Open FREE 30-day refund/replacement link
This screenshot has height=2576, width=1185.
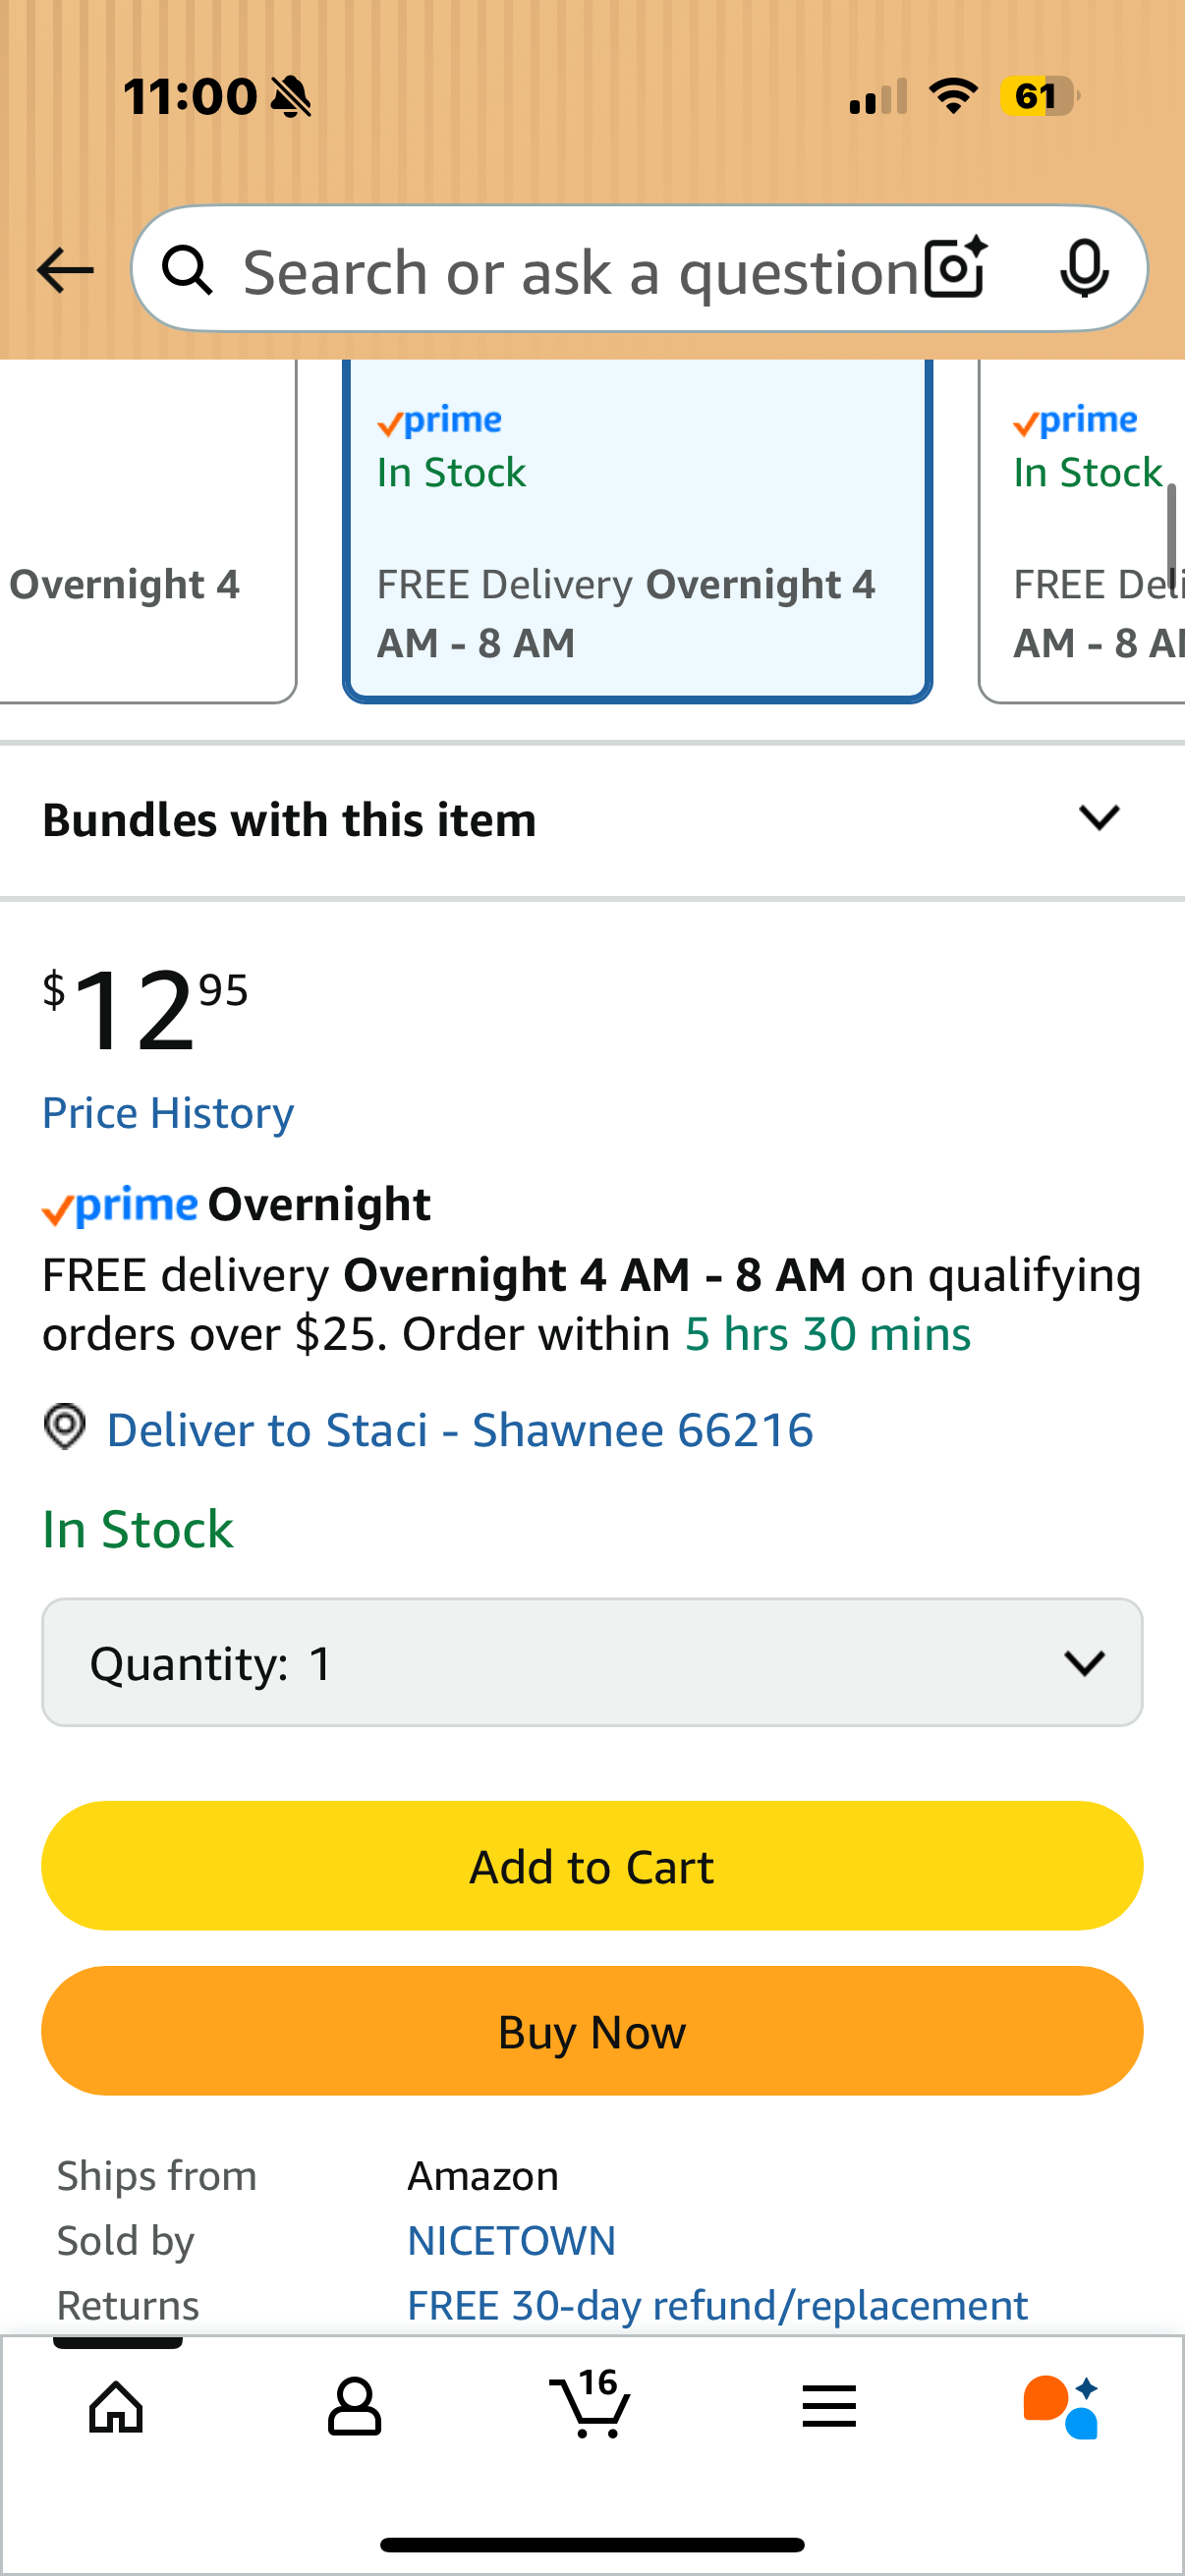(x=717, y=2305)
